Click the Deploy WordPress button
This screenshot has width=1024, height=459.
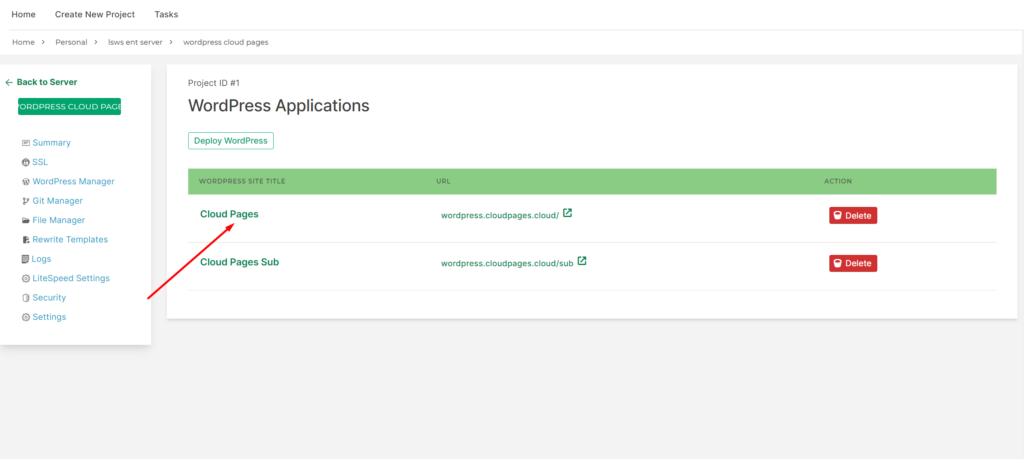click(x=231, y=141)
